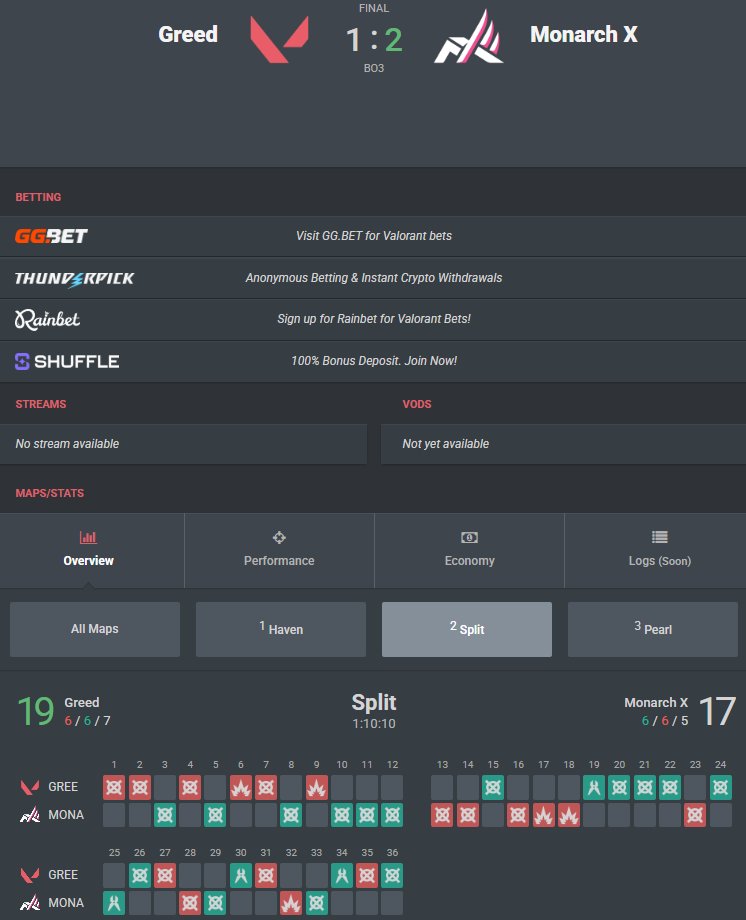Open the Monarch X team logo

tap(469, 38)
